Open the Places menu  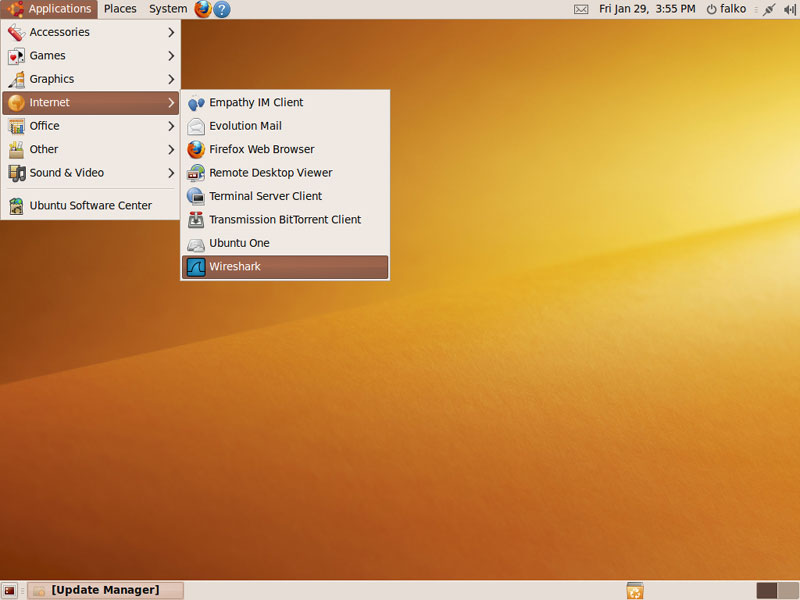[120, 9]
